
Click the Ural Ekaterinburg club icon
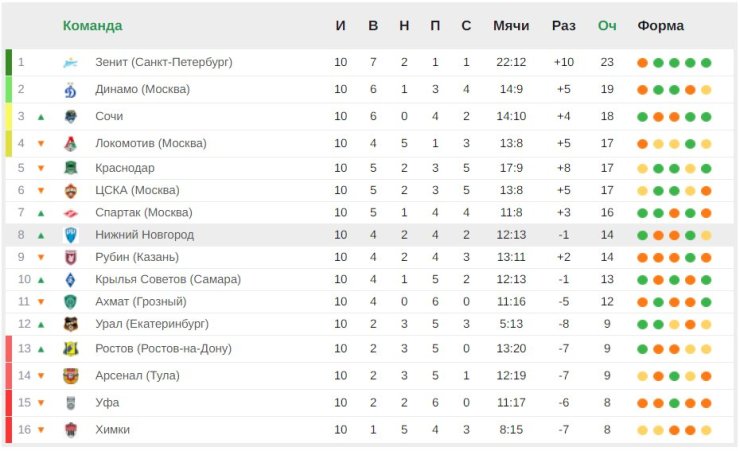70,324
